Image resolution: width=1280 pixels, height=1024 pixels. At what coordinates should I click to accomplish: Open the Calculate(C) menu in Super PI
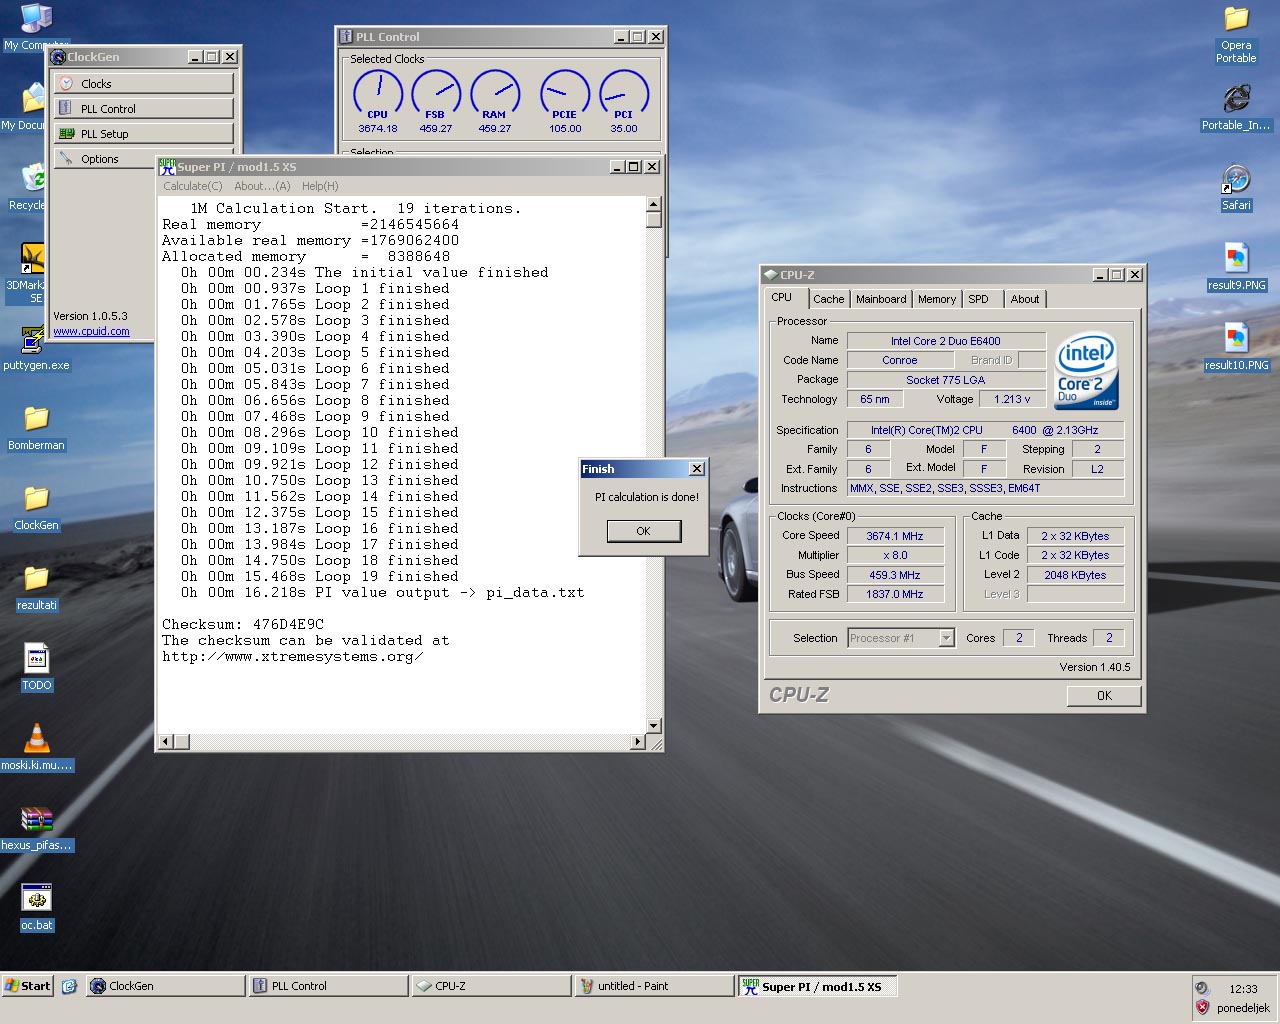click(x=193, y=186)
